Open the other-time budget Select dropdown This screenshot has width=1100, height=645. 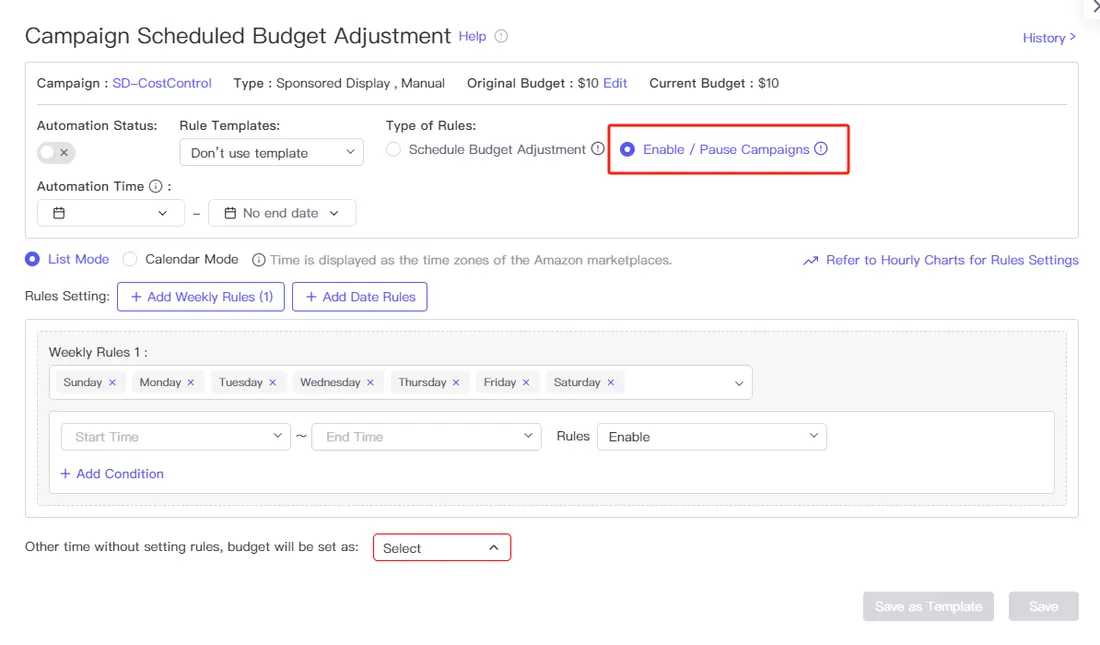[x=442, y=547]
